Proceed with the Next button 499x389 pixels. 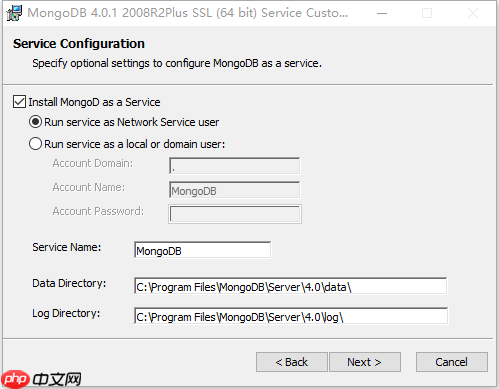point(365,362)
